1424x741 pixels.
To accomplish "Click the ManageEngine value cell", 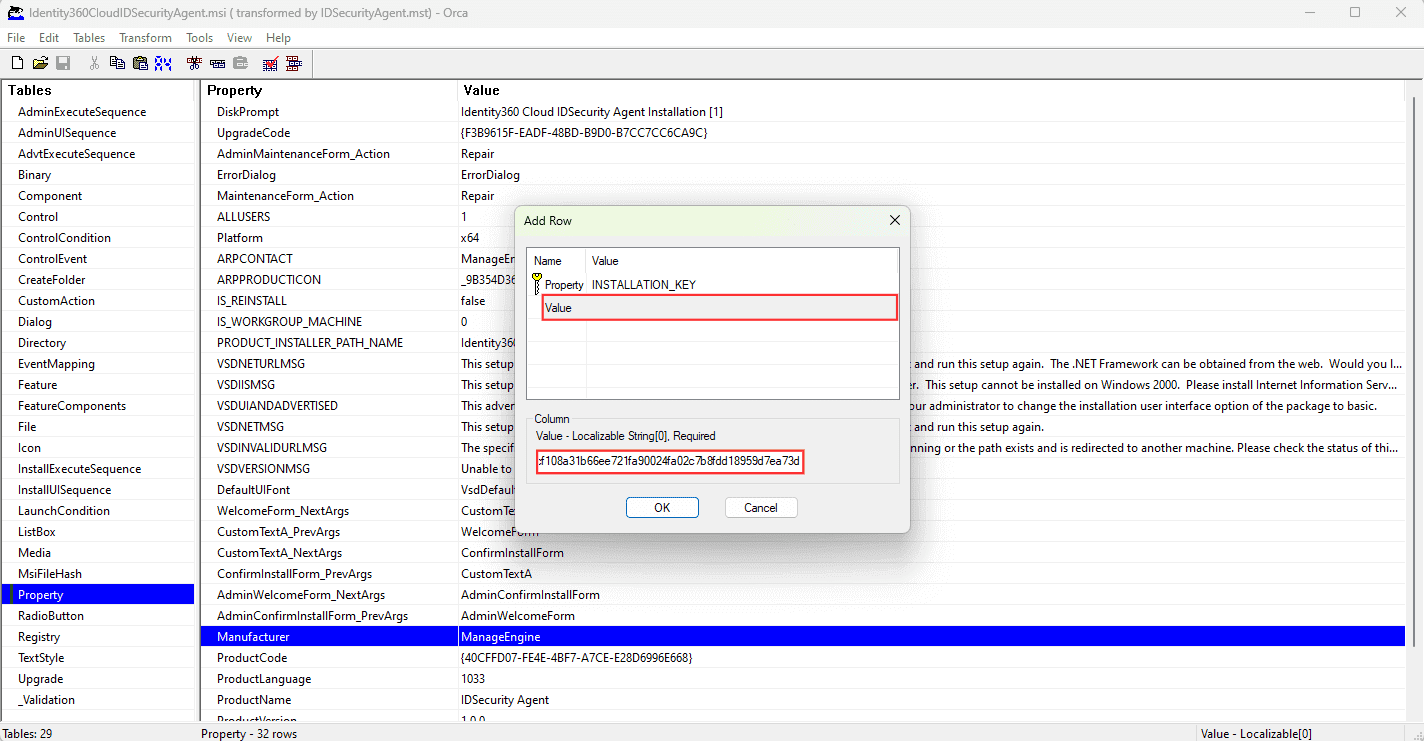I will click(x=931, y=637).
